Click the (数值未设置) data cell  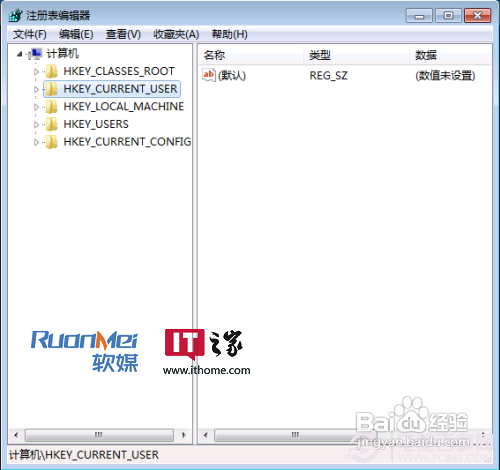click(445, 76)
